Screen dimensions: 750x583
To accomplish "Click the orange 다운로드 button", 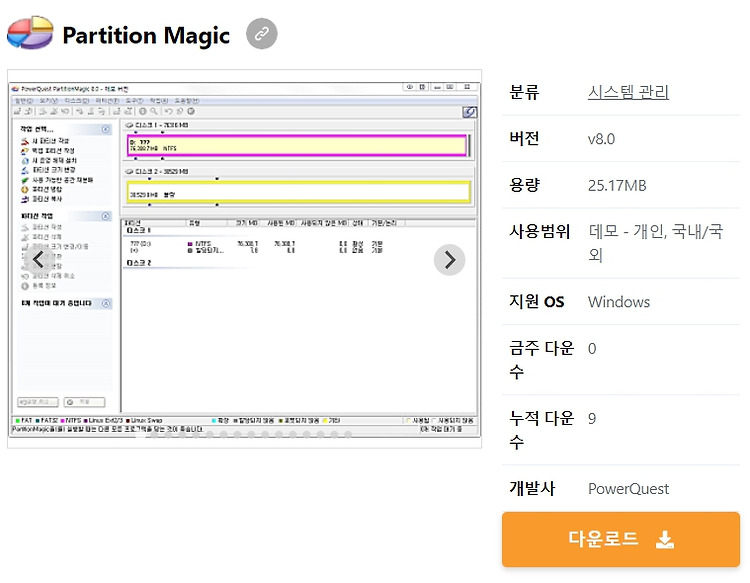I will [620, 539].
